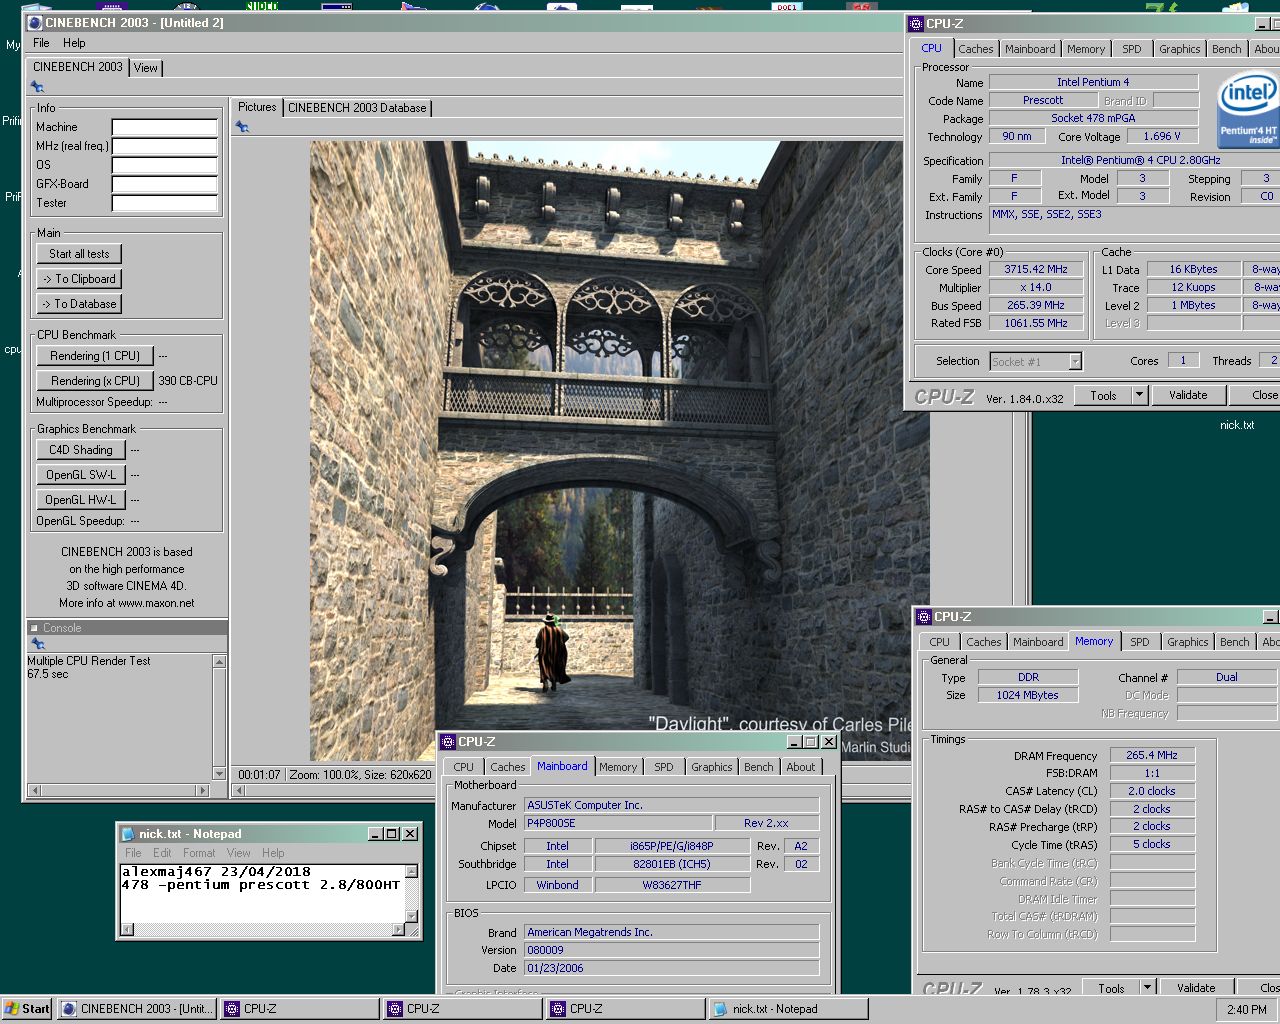1280x1024 pixels.
Task: Open the Windows Start button
Action: [27, 1009]
